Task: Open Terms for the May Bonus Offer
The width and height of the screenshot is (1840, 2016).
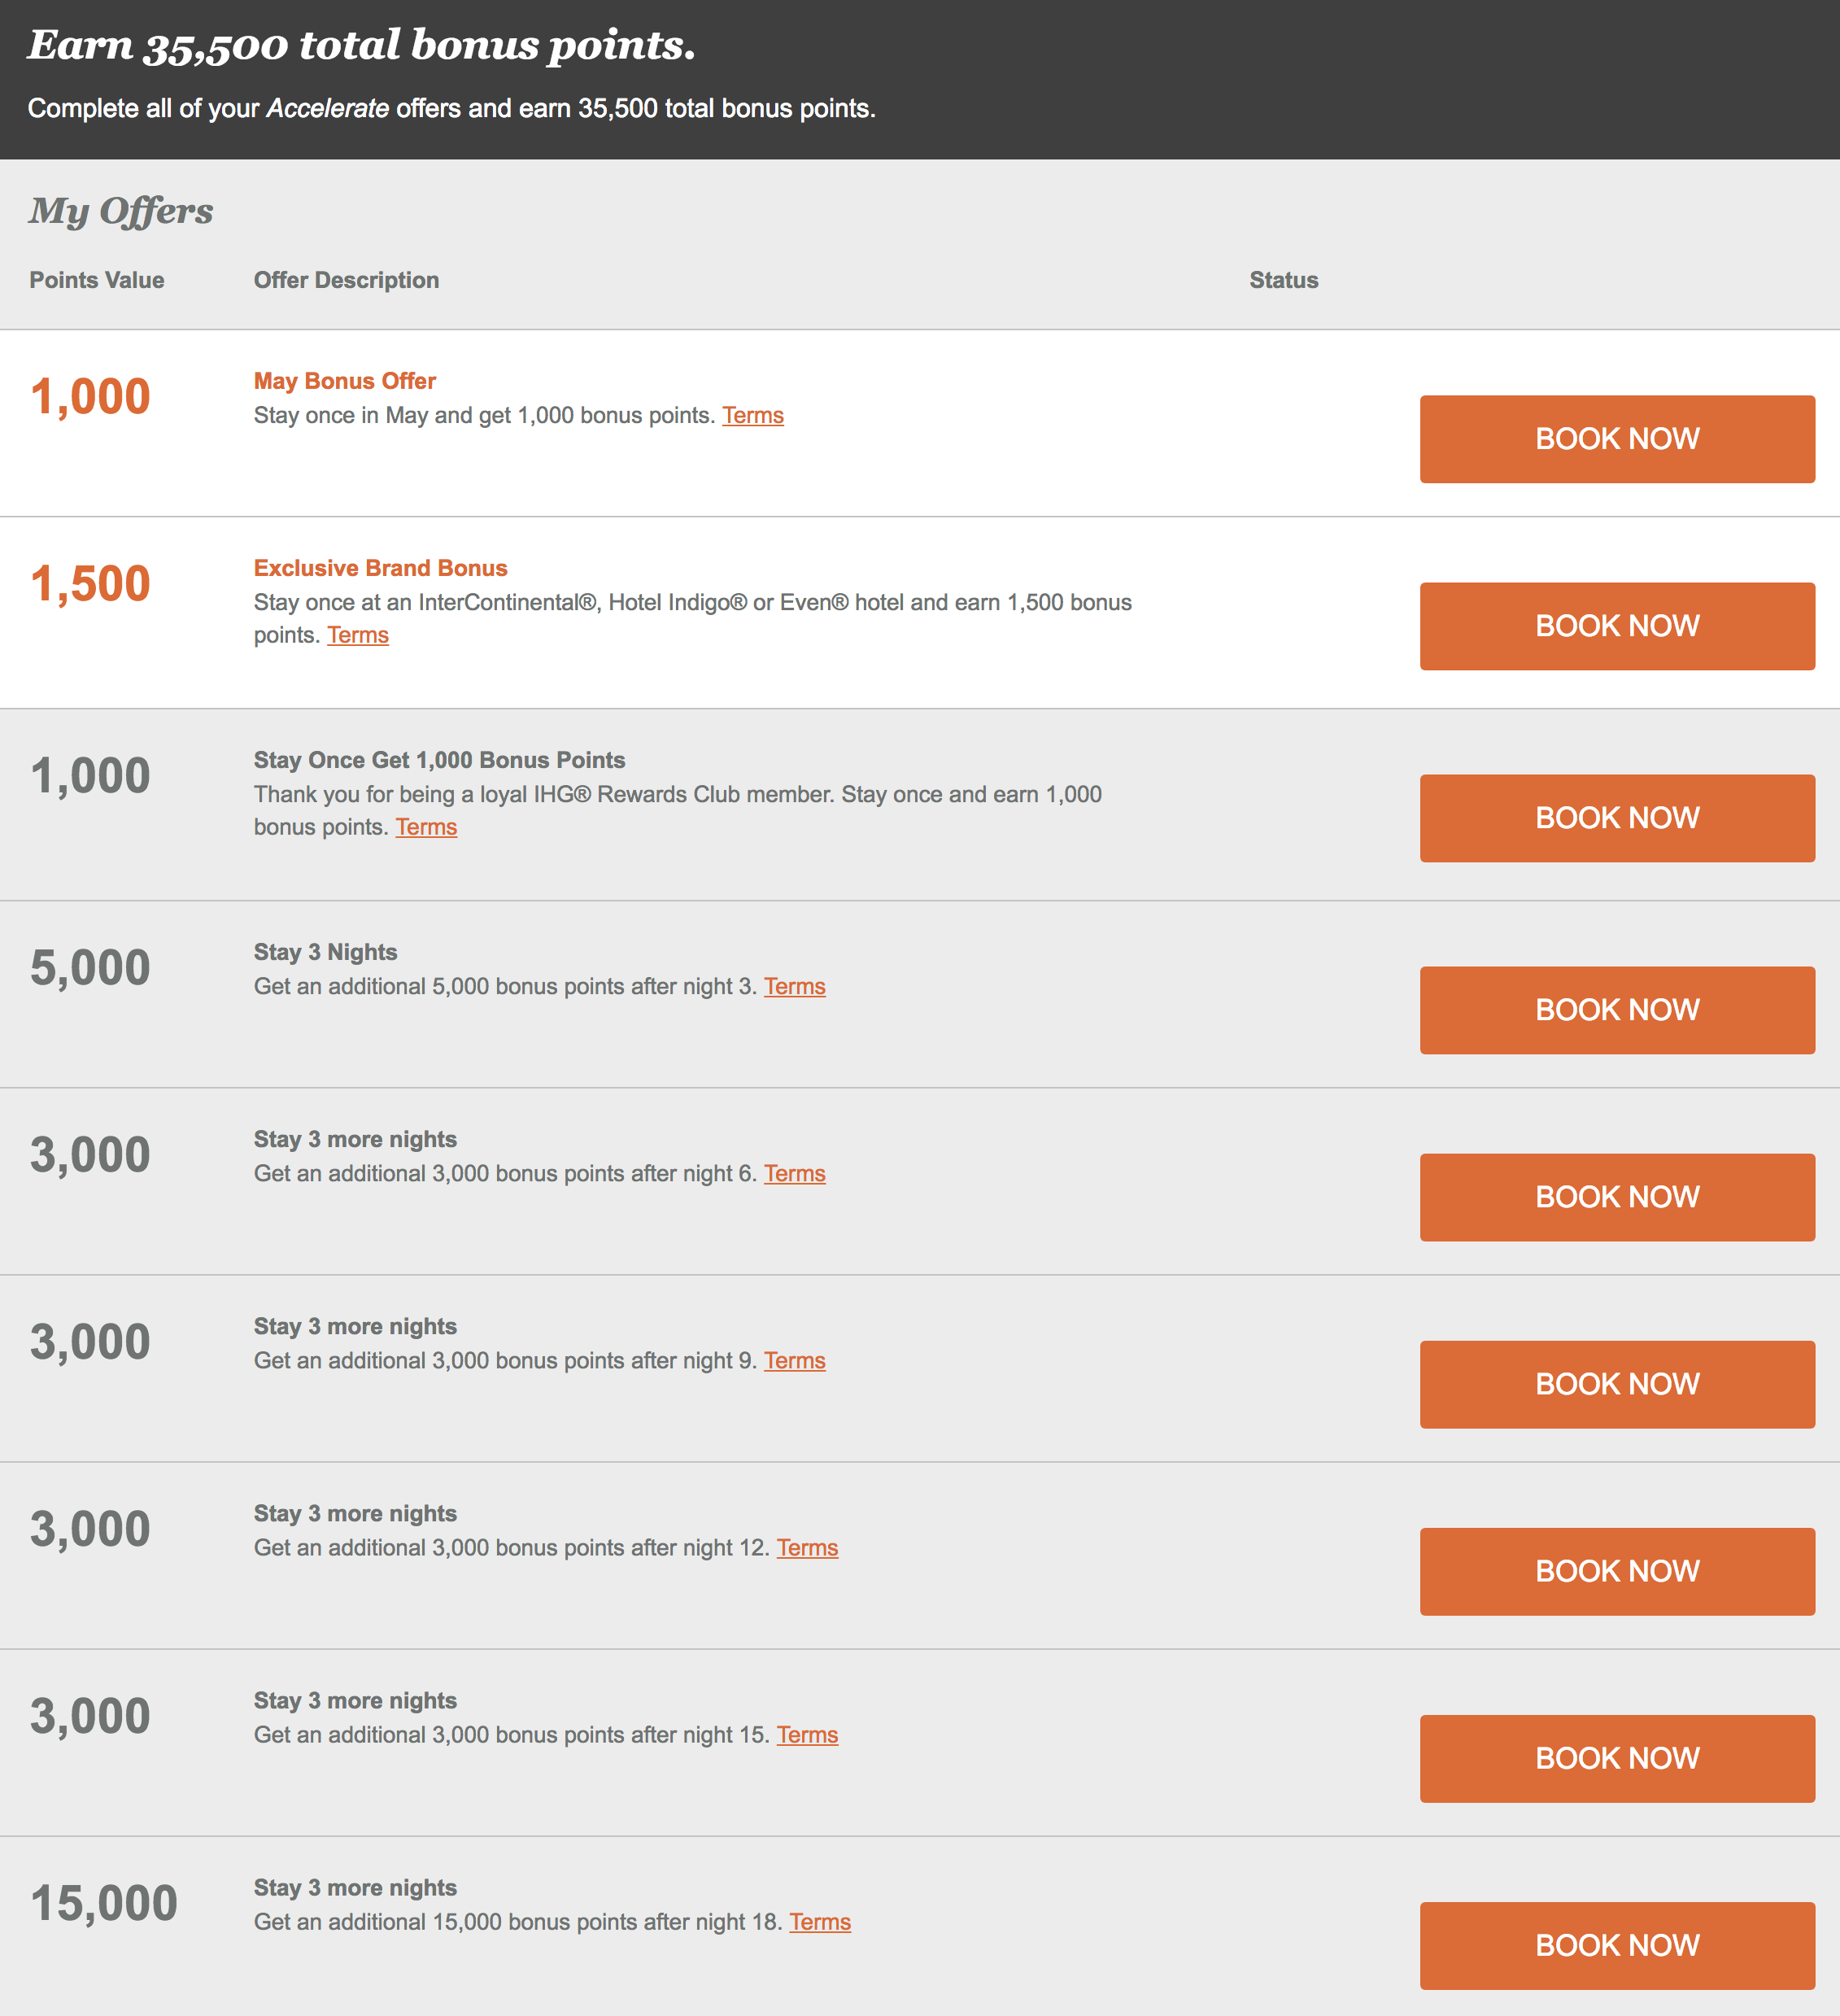Action: point(752,415)
